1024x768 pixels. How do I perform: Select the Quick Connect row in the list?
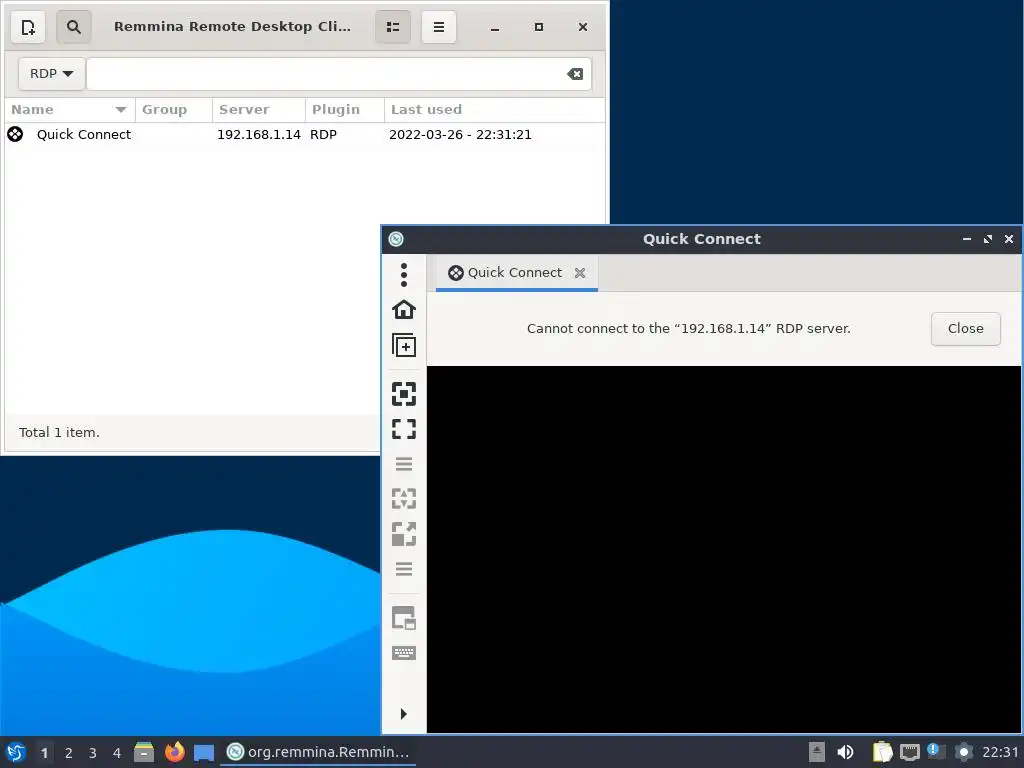(x=304, y=135)
